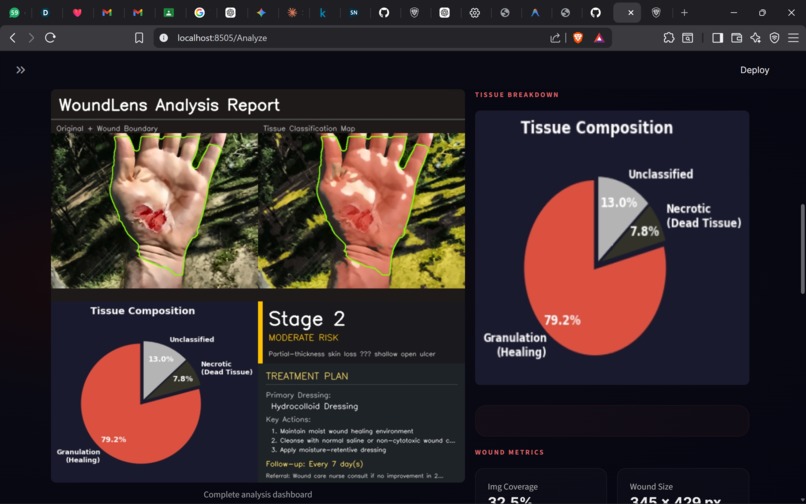Click the Deploy button

[x=755, y=70]
